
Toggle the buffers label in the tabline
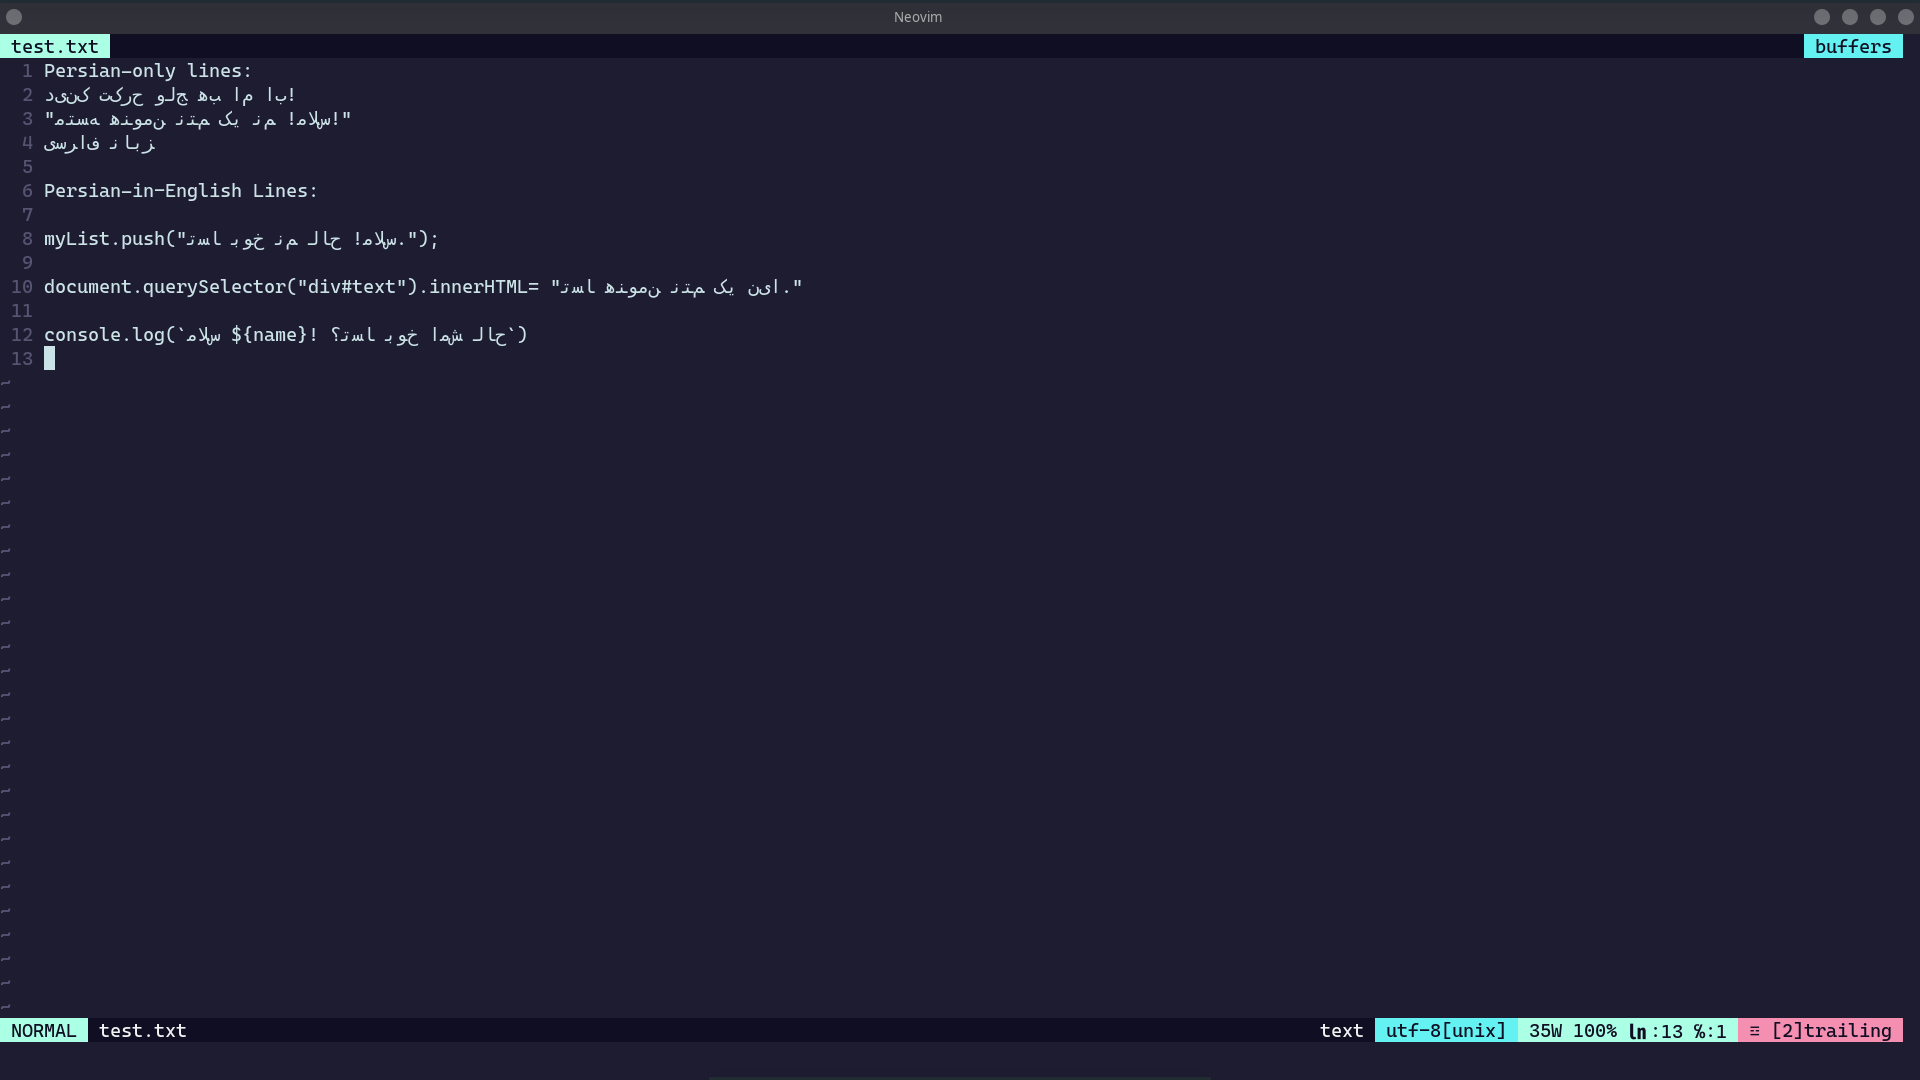pyautogui.click(x=1854, y=46)
